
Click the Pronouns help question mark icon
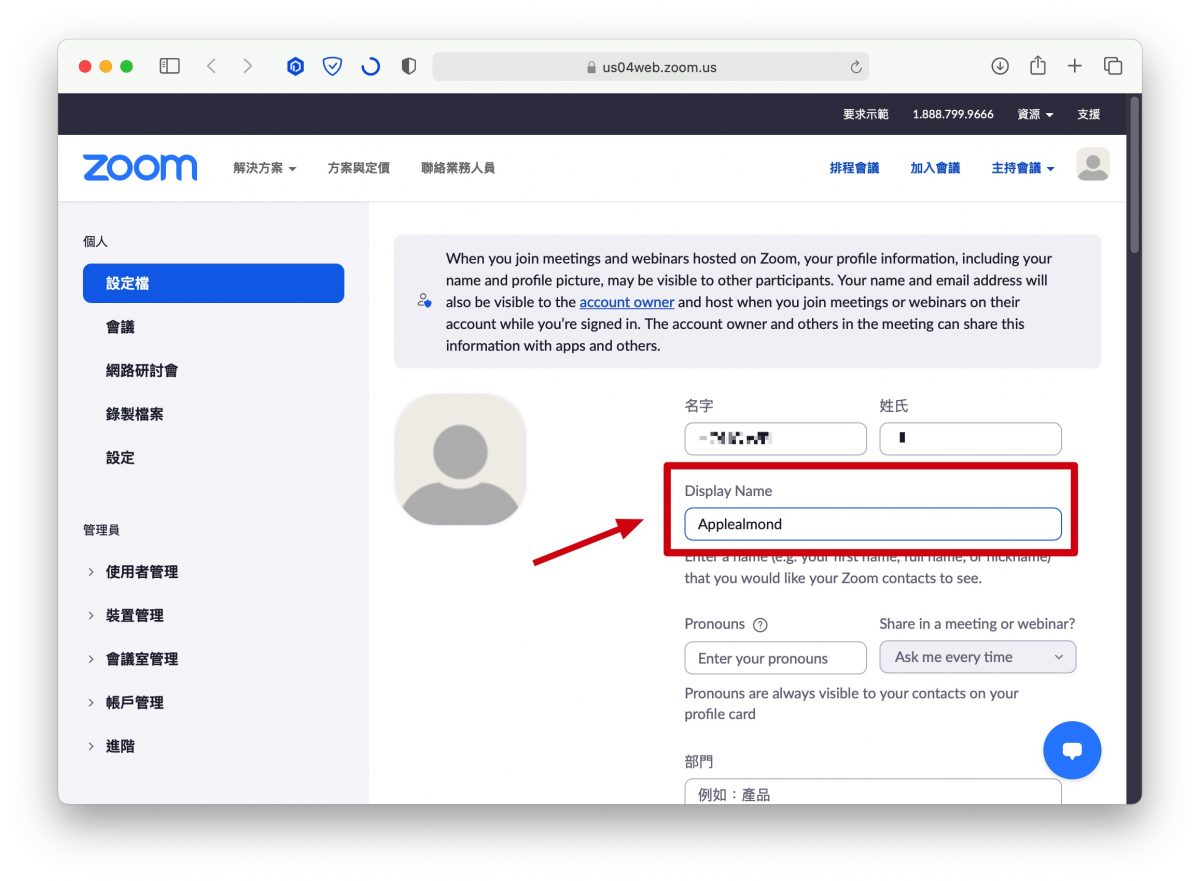point(760,625)
